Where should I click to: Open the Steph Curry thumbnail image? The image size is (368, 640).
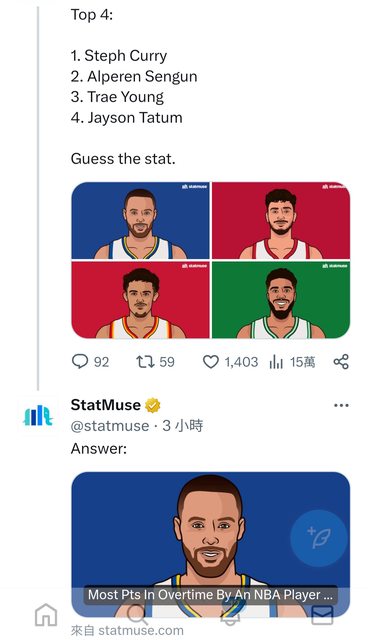pos(140,220)
